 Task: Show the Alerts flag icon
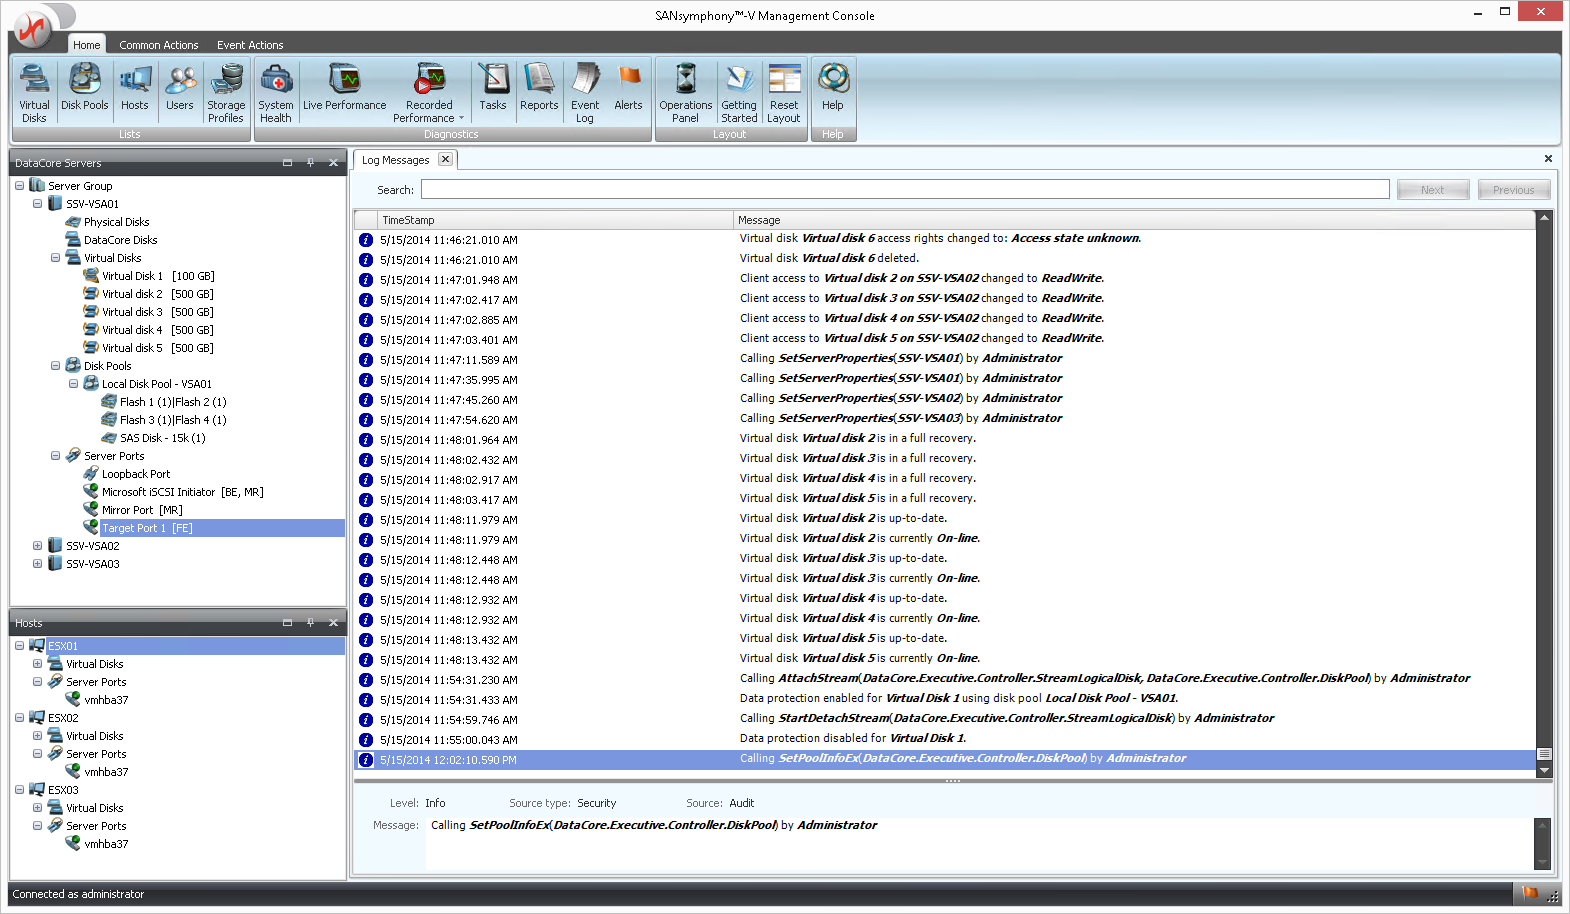(x=628, y=88)
